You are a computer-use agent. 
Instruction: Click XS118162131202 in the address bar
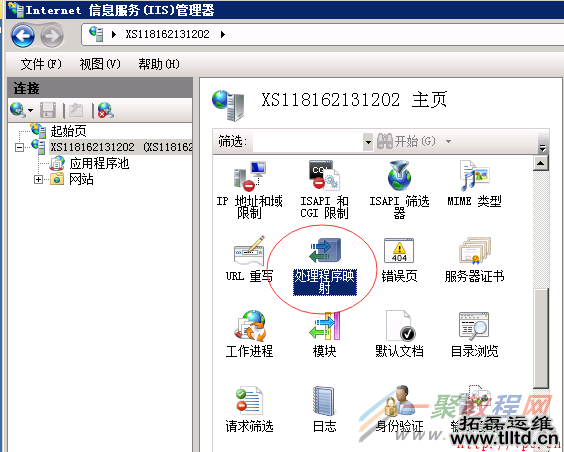pos(167,34)
